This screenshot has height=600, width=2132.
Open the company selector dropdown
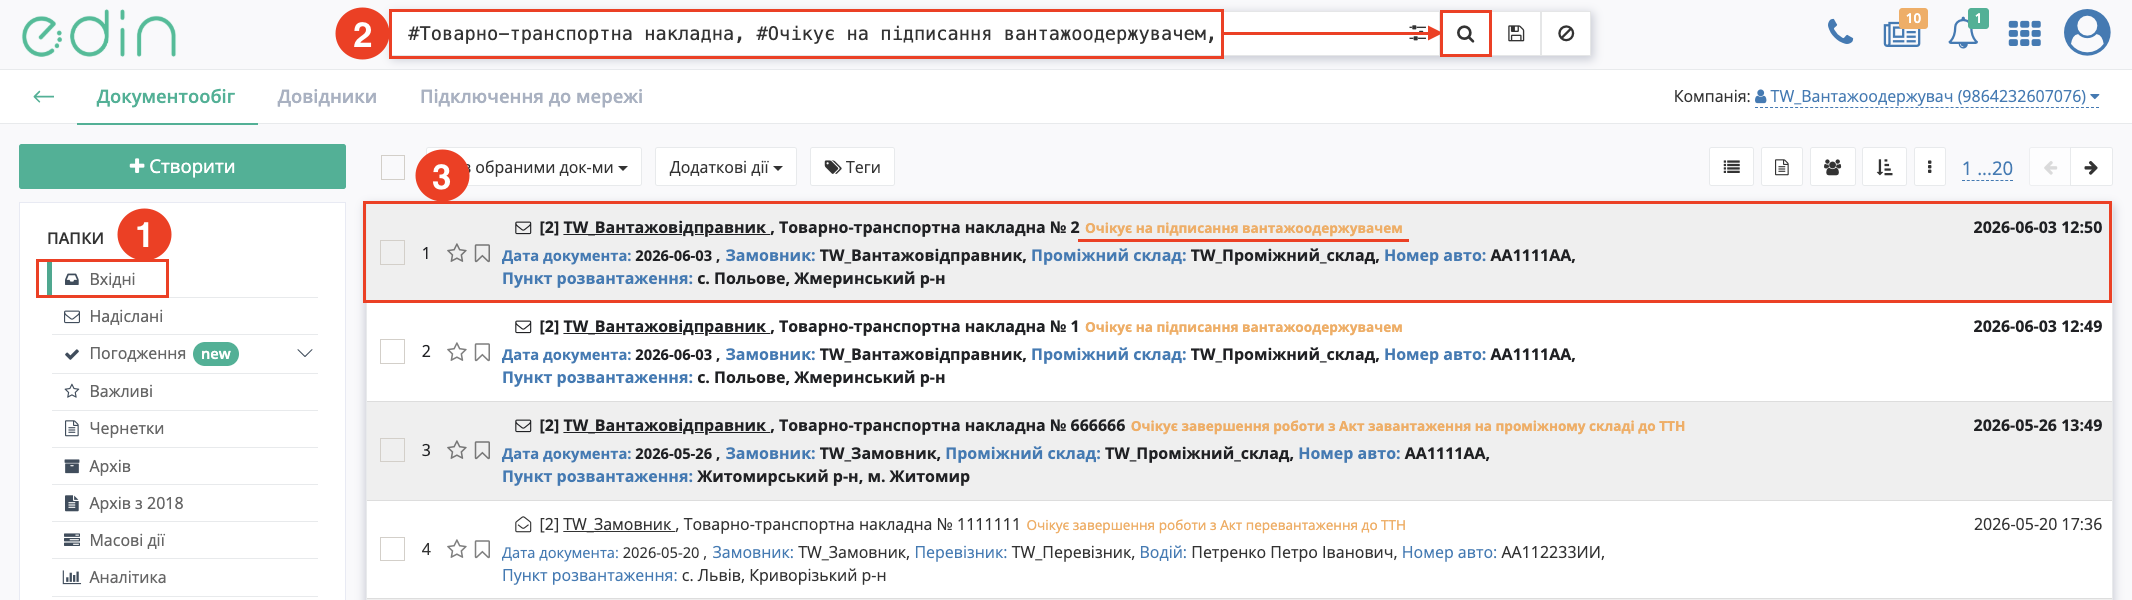[x=1927, y=97]
